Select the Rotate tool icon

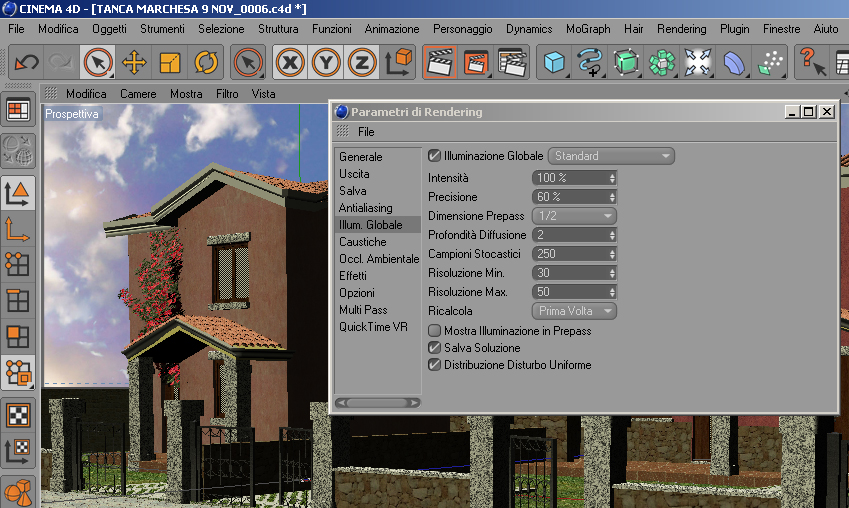[x=206, y=63]
